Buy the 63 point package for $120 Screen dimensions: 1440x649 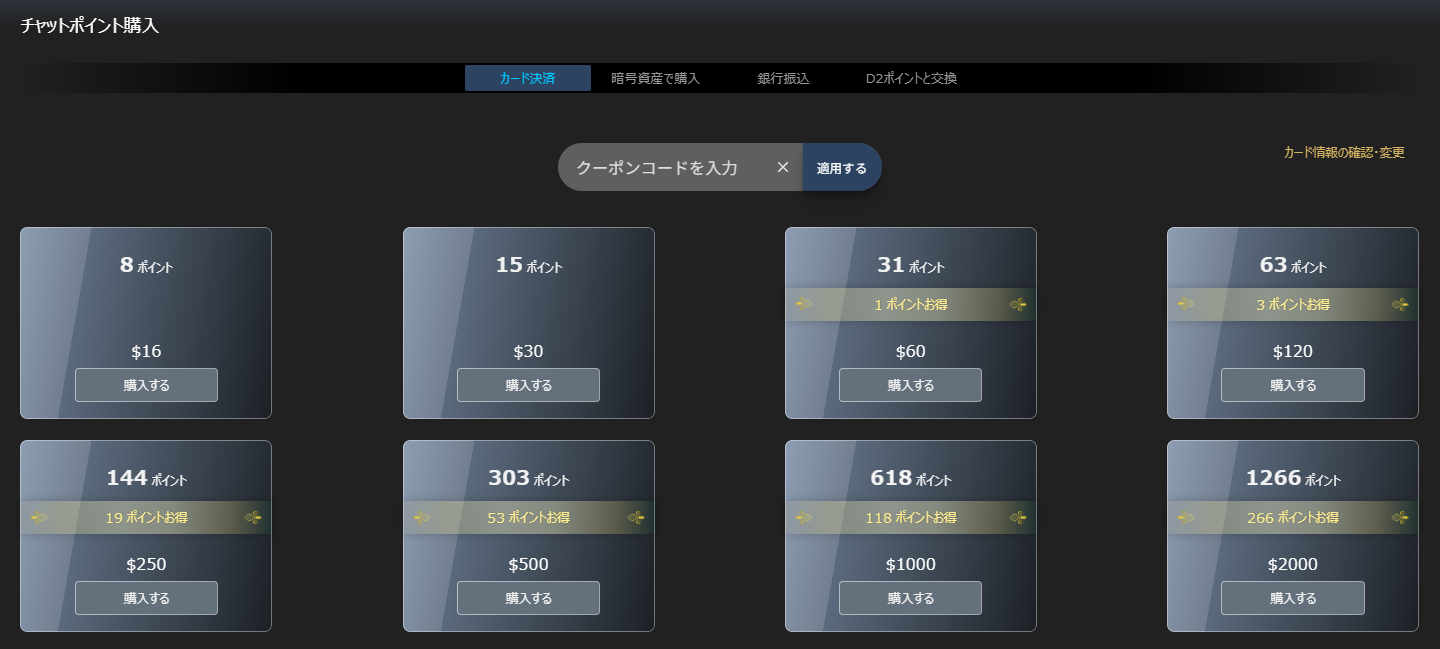[x=1292, y=385]
